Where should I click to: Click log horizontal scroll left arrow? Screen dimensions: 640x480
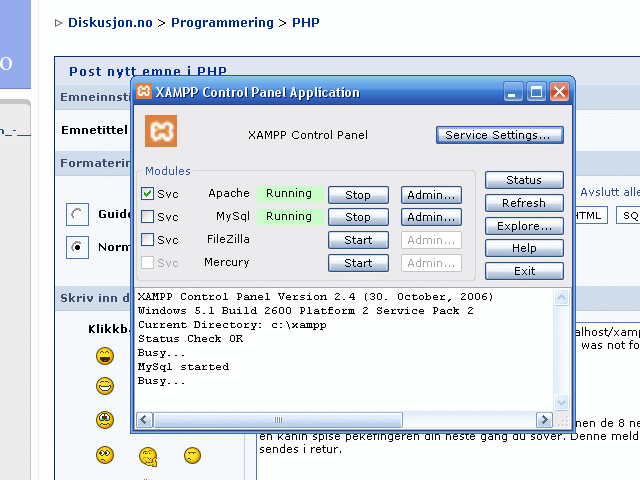click(144, 420)
